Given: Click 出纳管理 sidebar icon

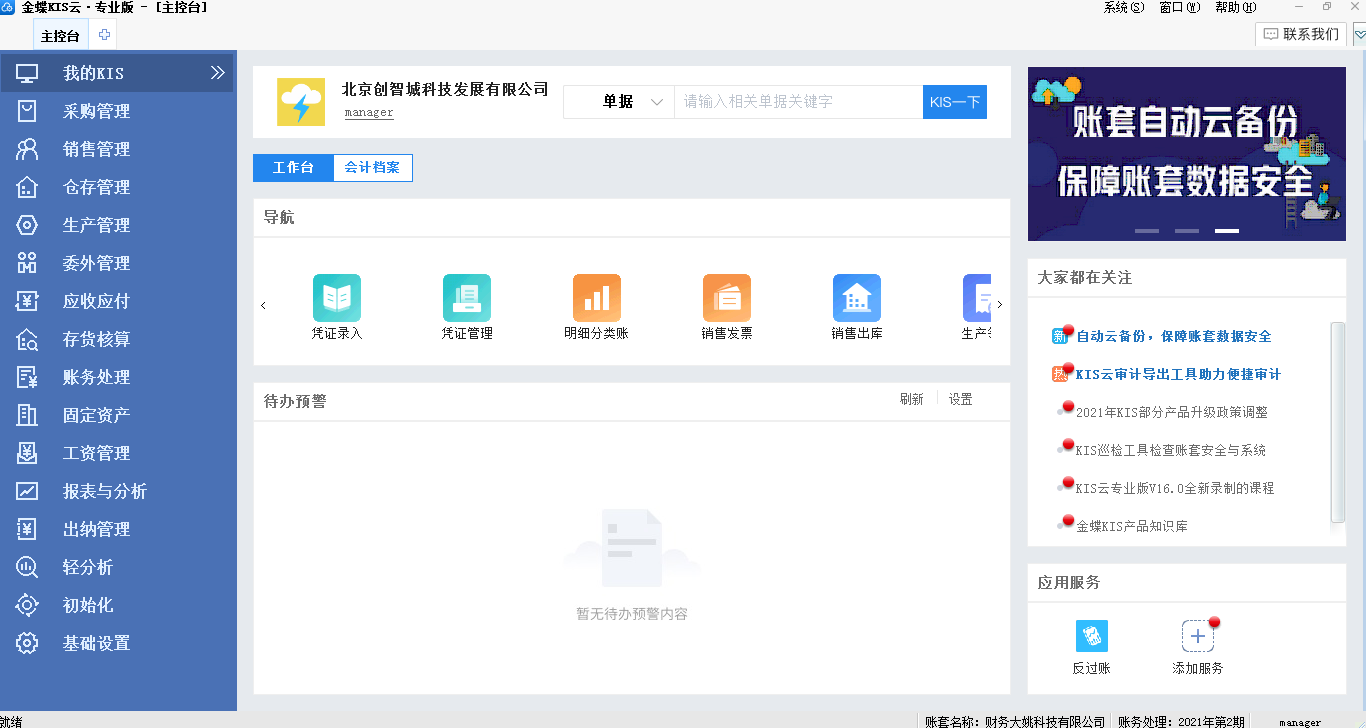Looking at the screenshot, I should coord(27,529).
